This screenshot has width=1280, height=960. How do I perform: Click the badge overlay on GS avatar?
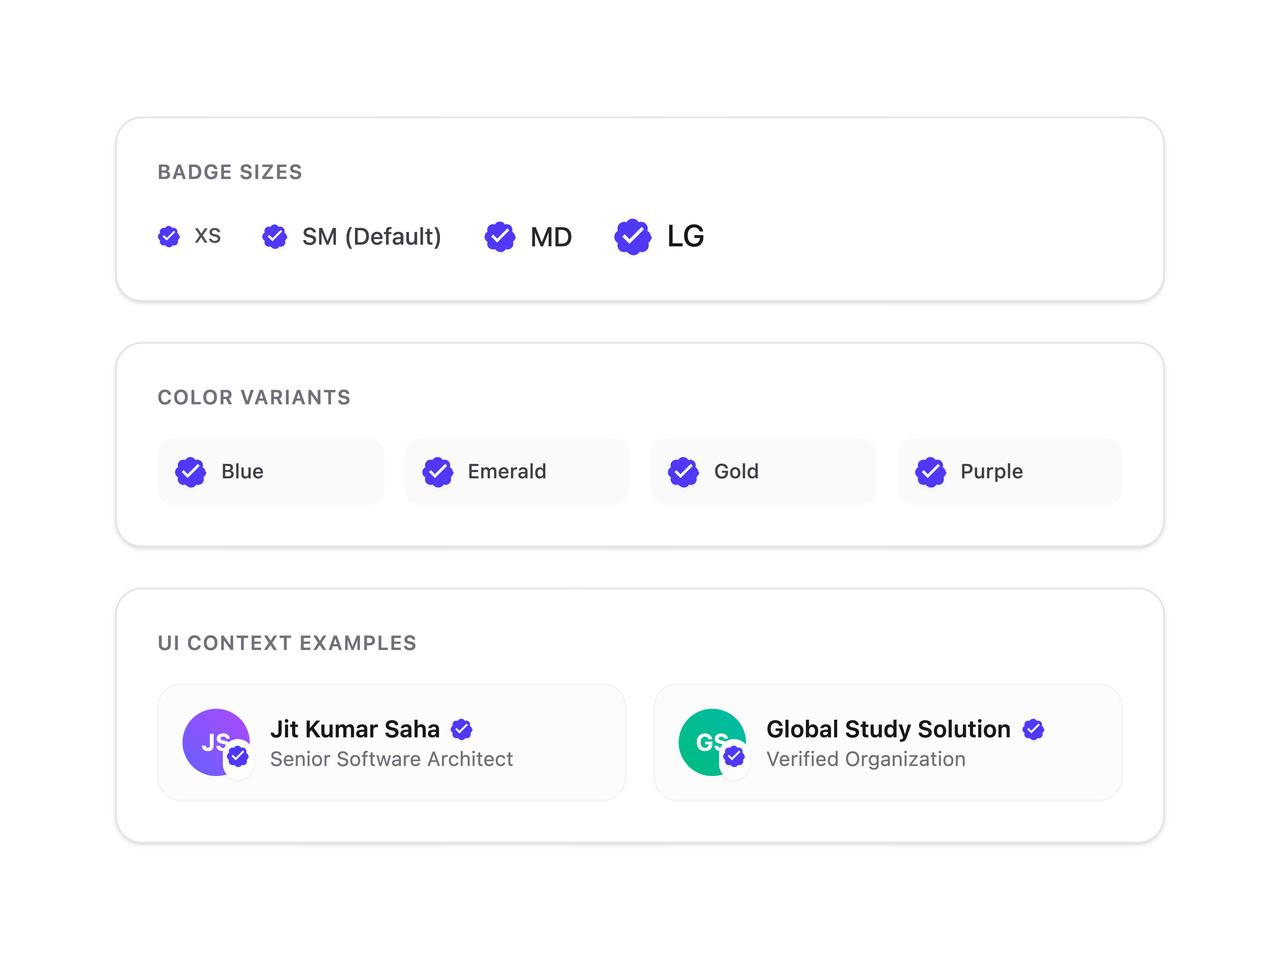tap(734, 757)
